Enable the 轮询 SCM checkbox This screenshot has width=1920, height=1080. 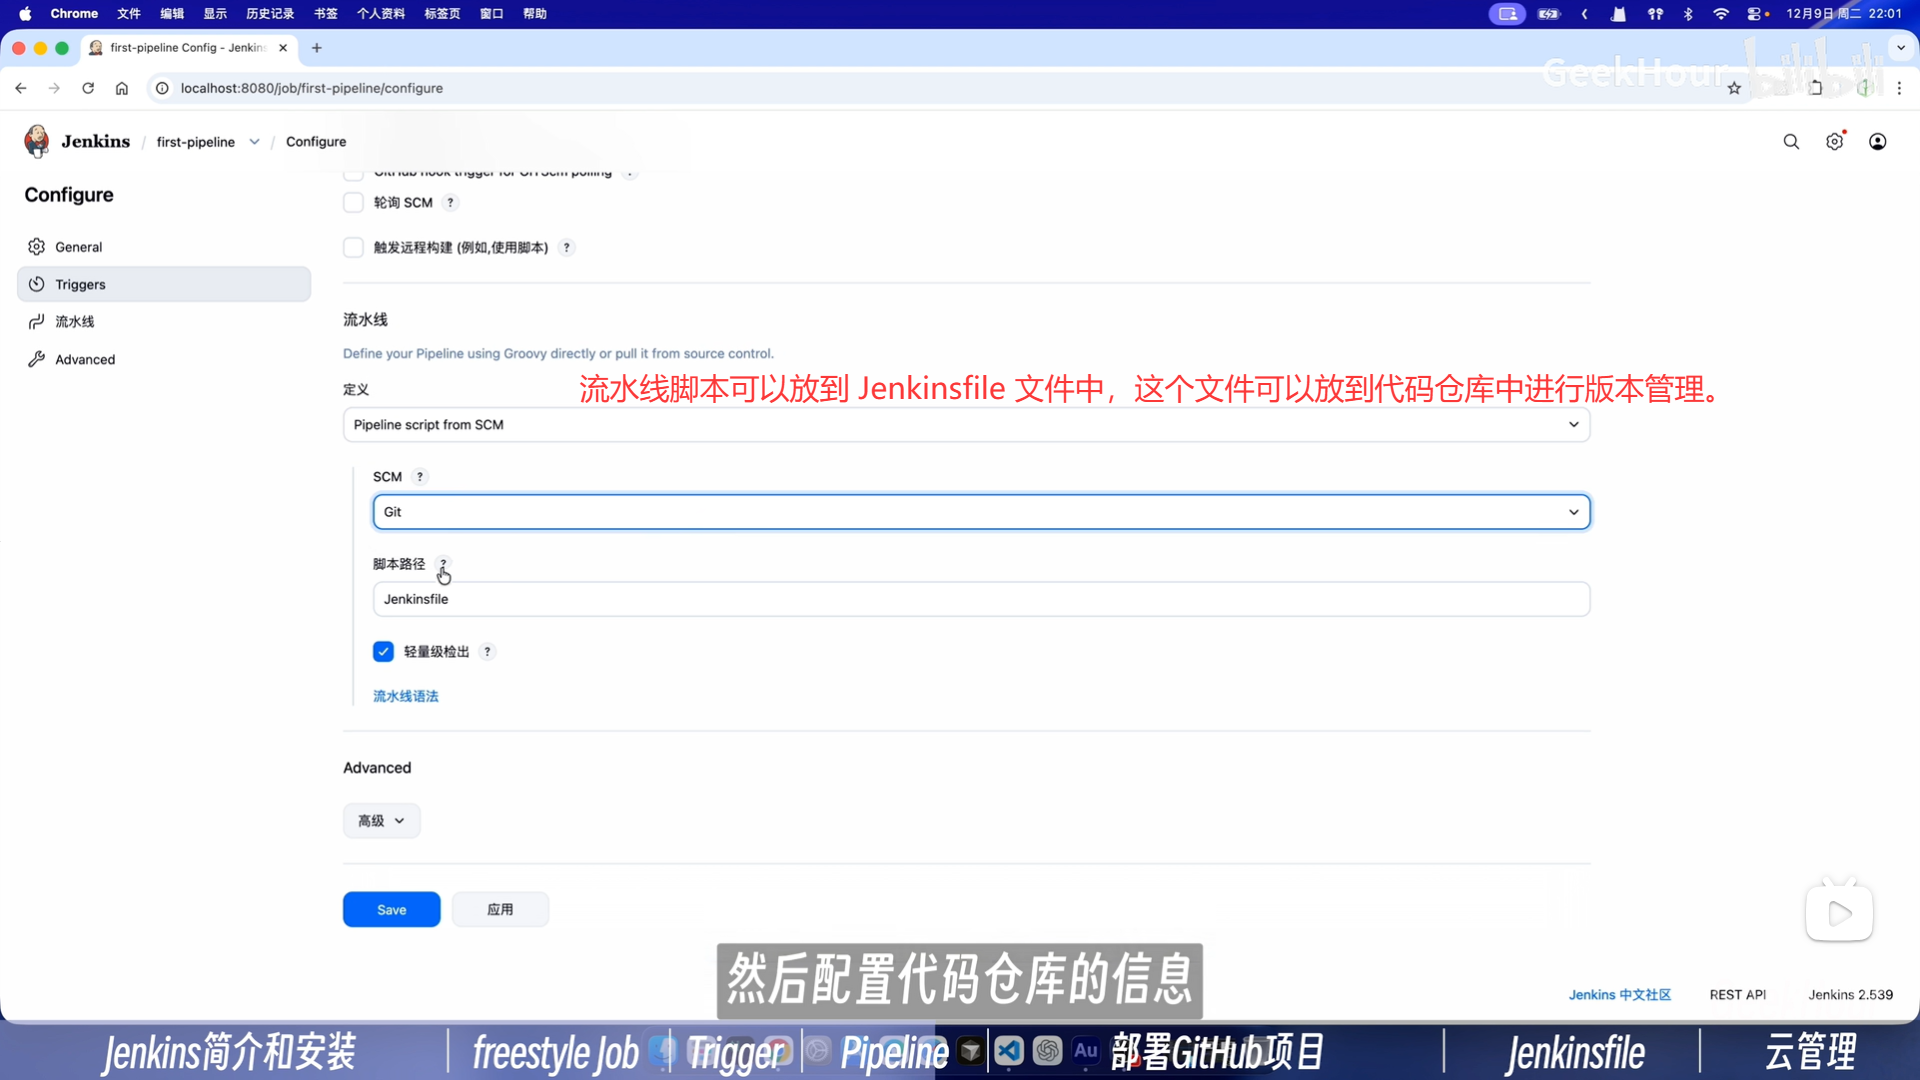[x=353, y=203]
